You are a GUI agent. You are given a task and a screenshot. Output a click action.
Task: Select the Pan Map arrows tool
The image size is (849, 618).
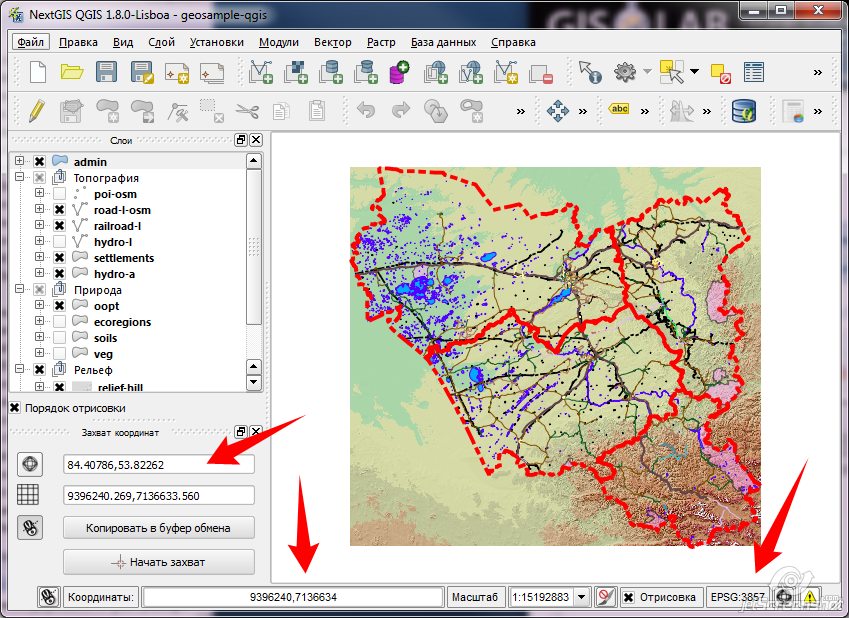click(x=558, y=111)
